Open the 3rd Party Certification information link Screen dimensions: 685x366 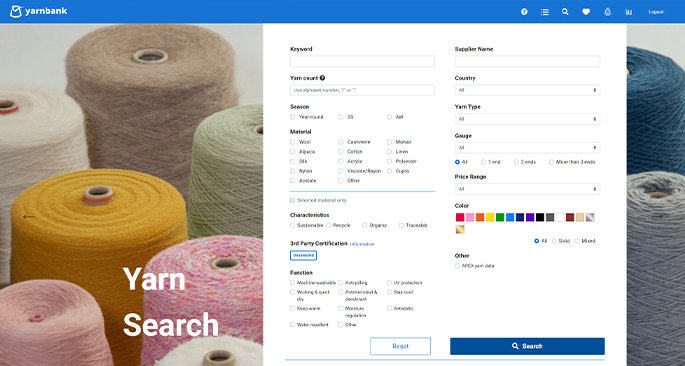tap(362, 244)
